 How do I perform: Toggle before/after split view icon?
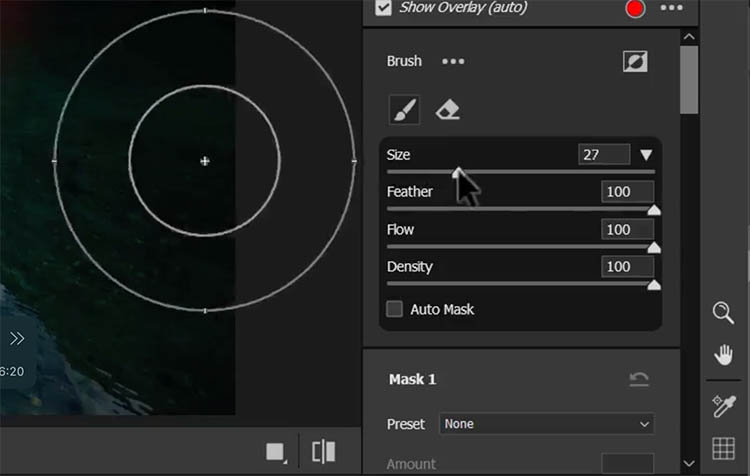323,452
